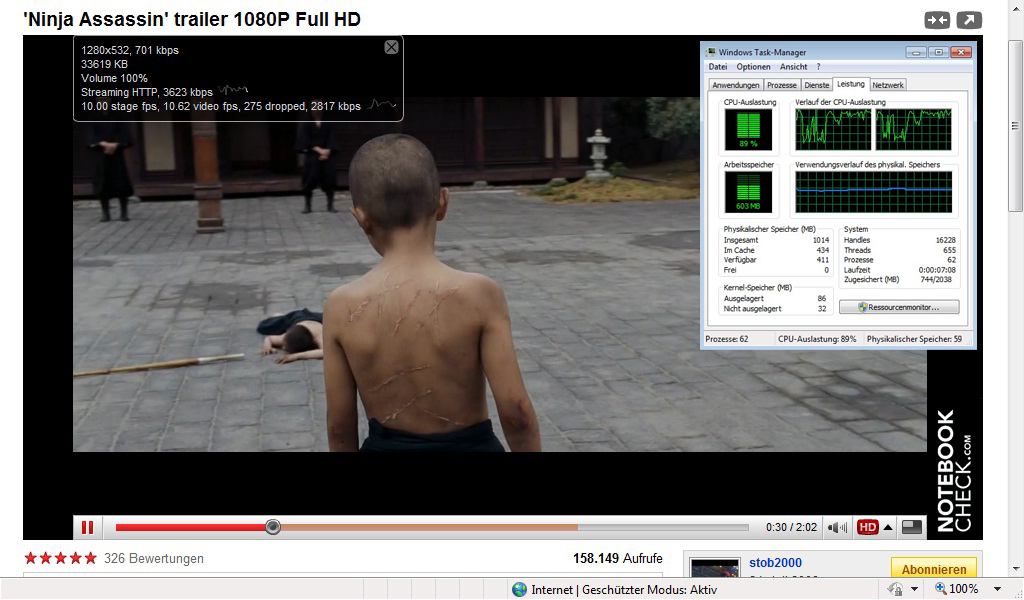Click the Task-Manager title bar icon
This screenshot has height=600, width=1024.
click(x=711, y=52)
